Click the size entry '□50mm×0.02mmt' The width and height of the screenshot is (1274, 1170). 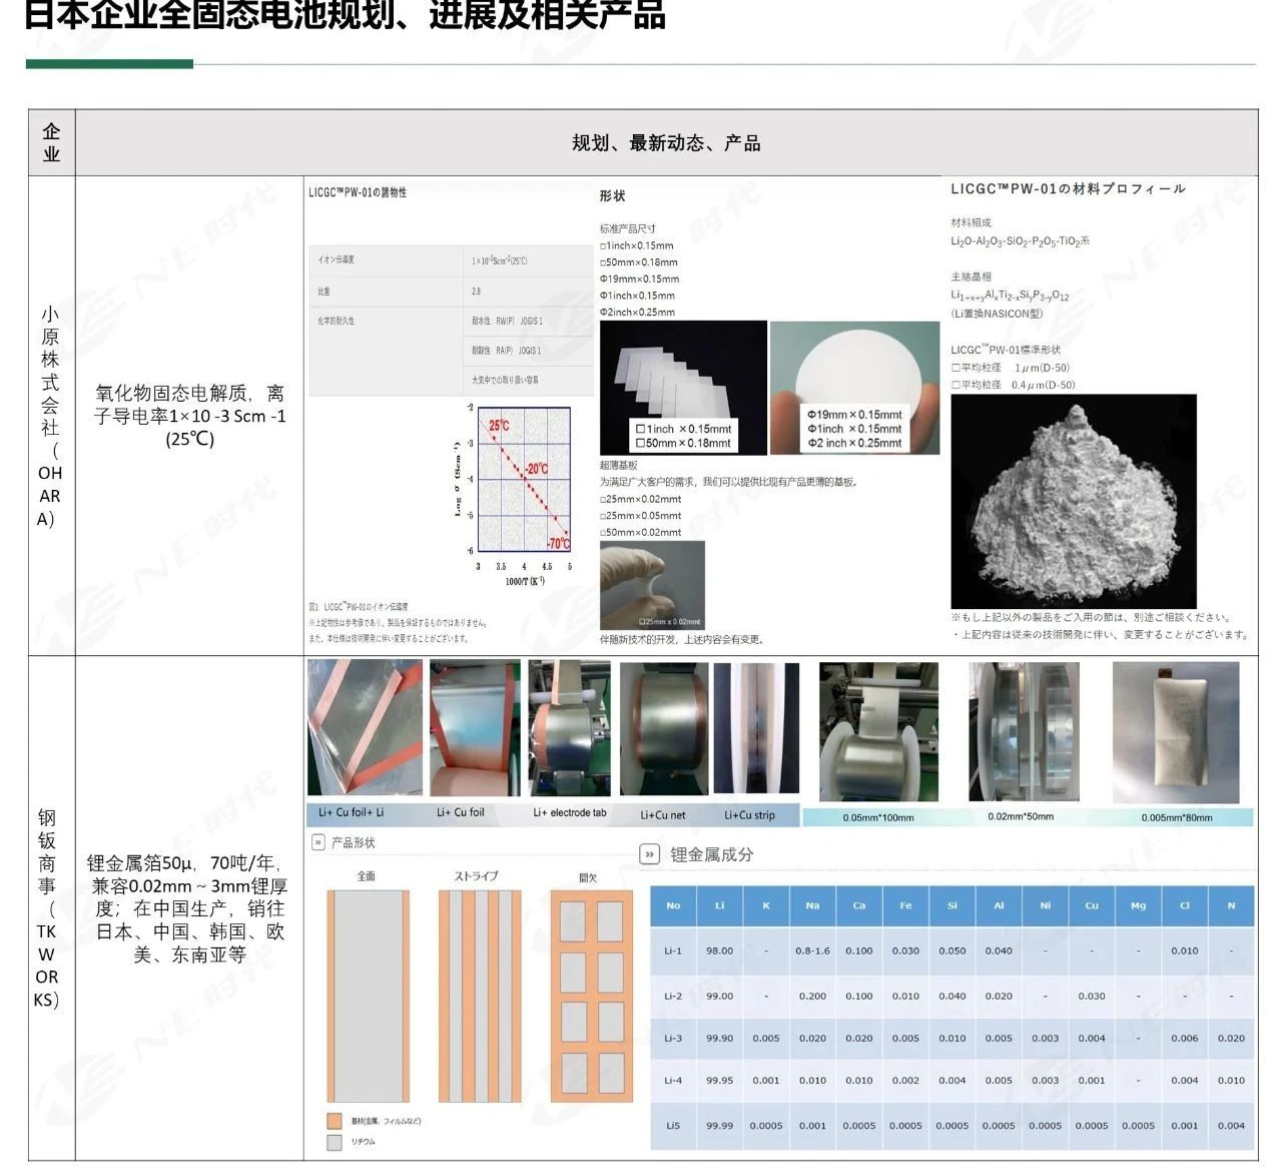640,533
